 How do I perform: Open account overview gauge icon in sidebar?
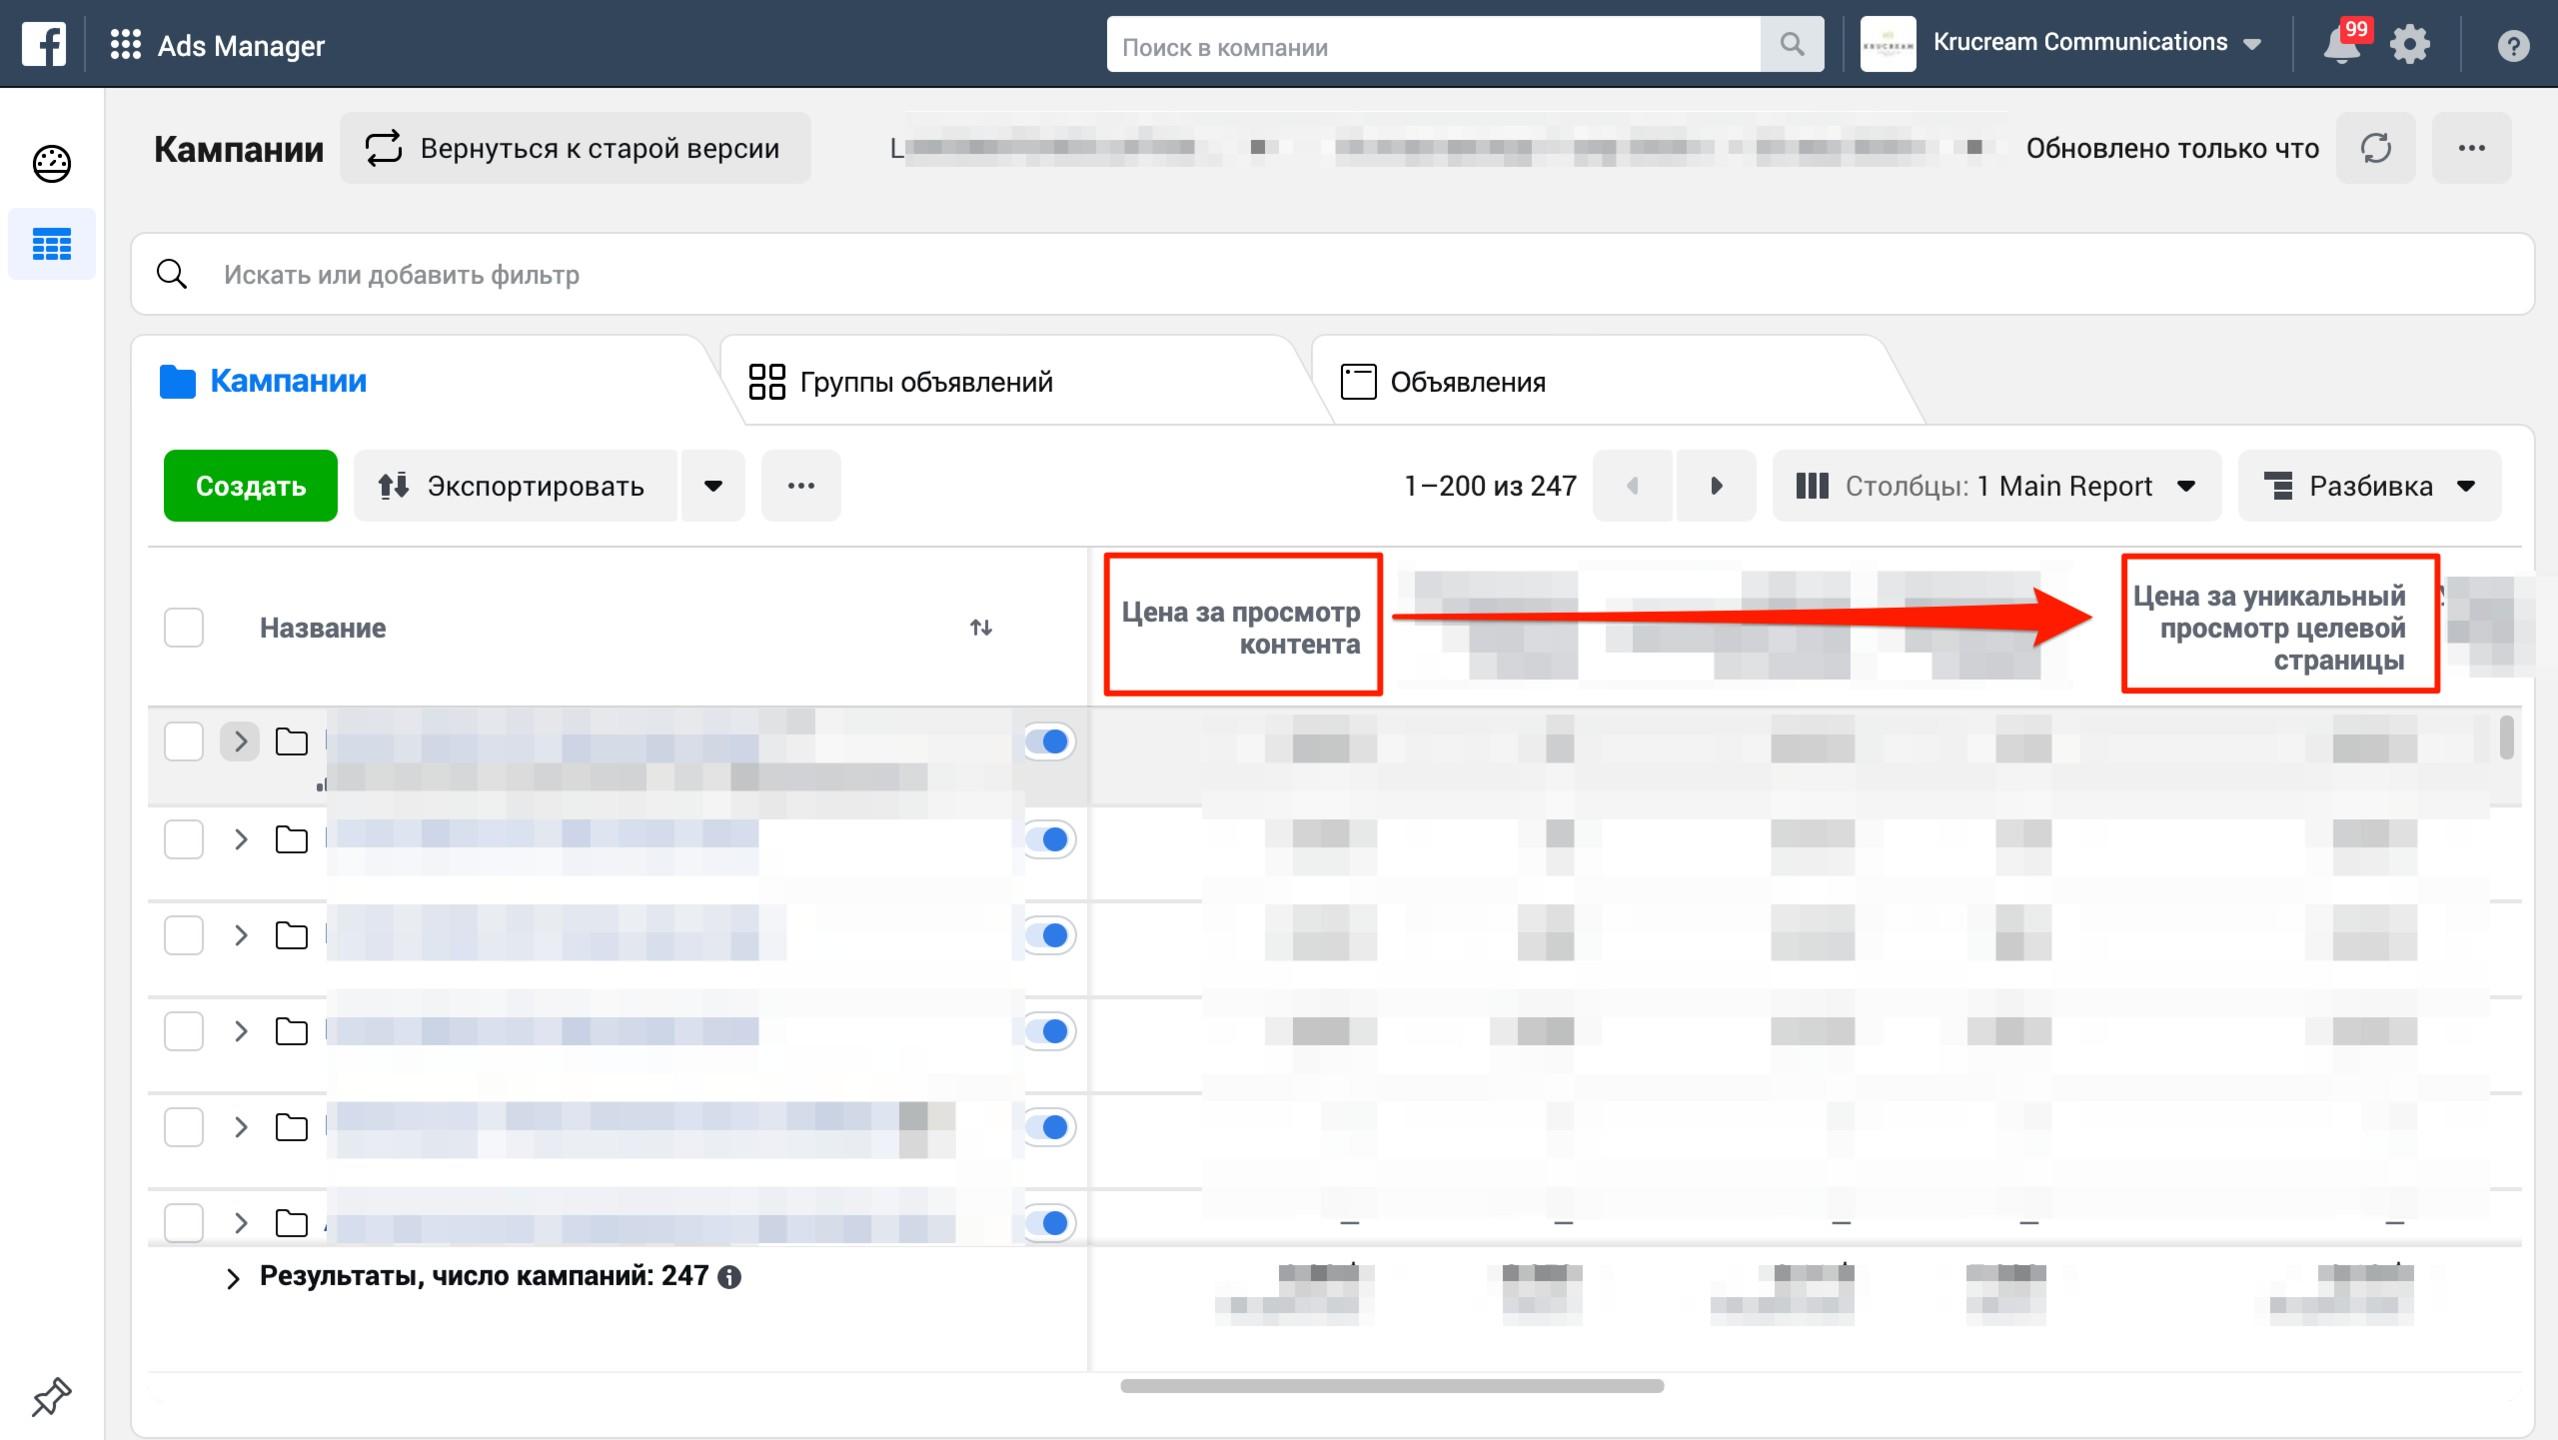tap(52, 164)
